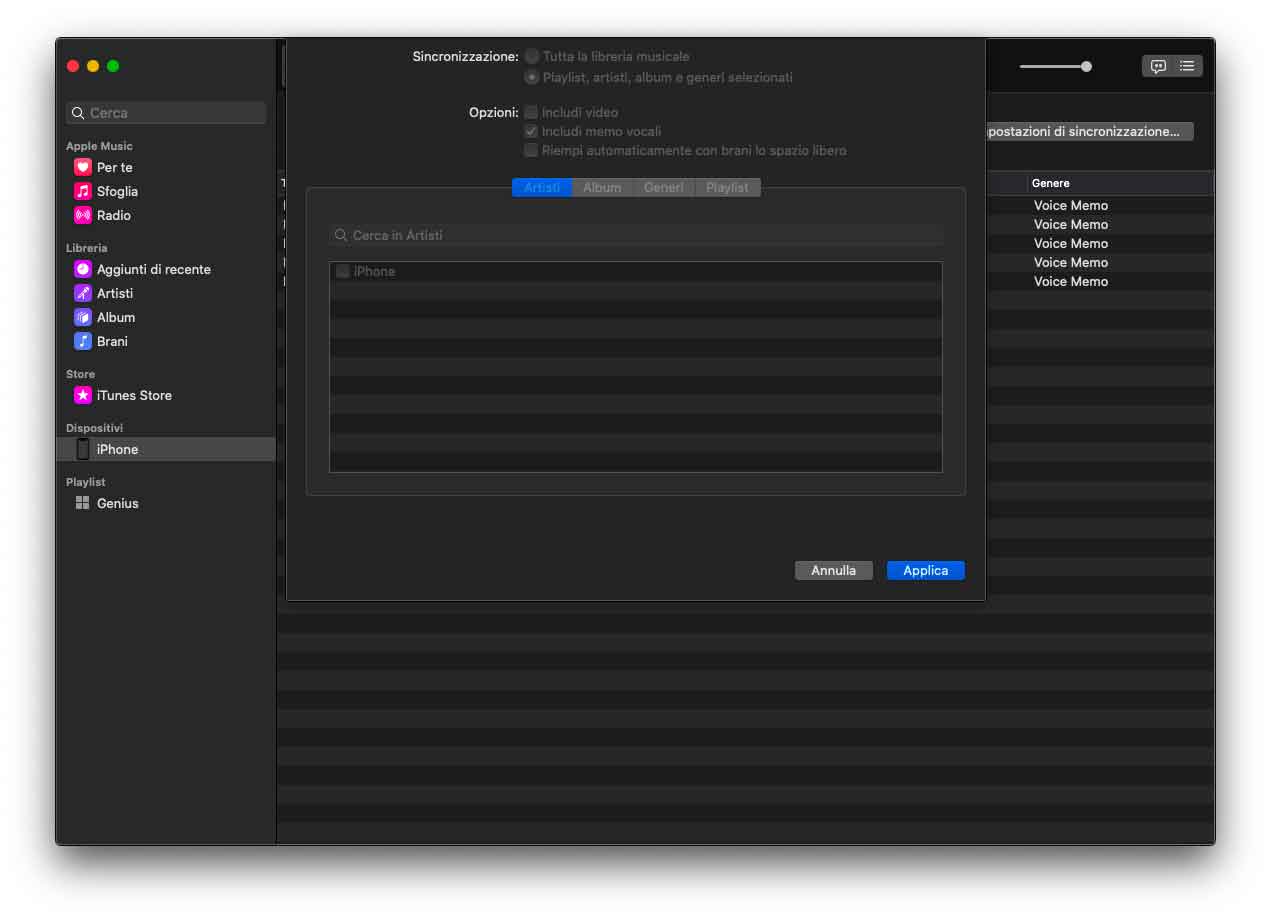Click the Sincronizzazione label

coord(465,57)
